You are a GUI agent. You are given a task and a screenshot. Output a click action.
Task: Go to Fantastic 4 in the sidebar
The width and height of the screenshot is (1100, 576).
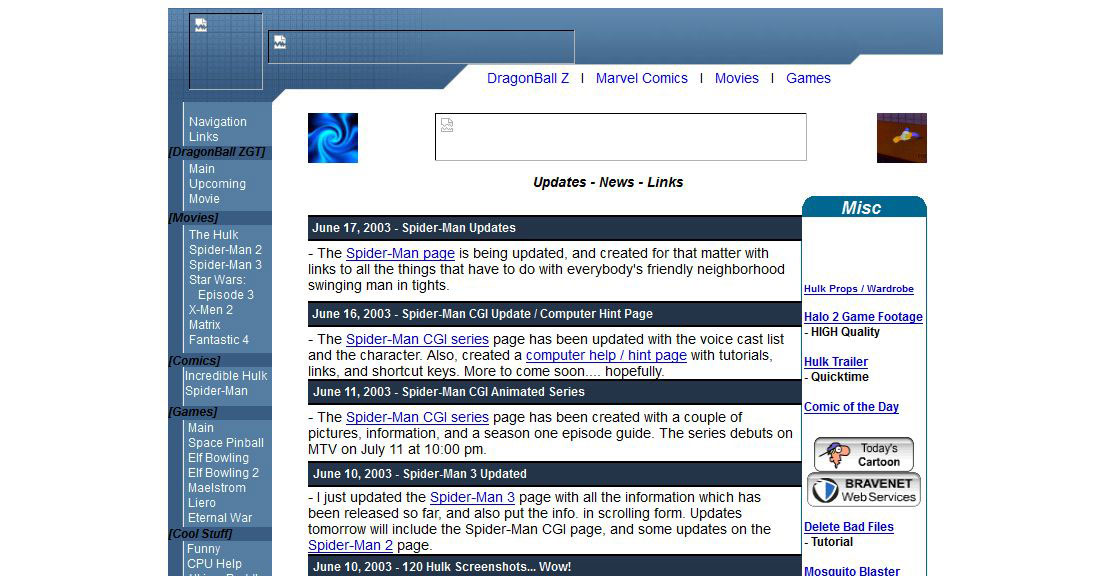219,340
